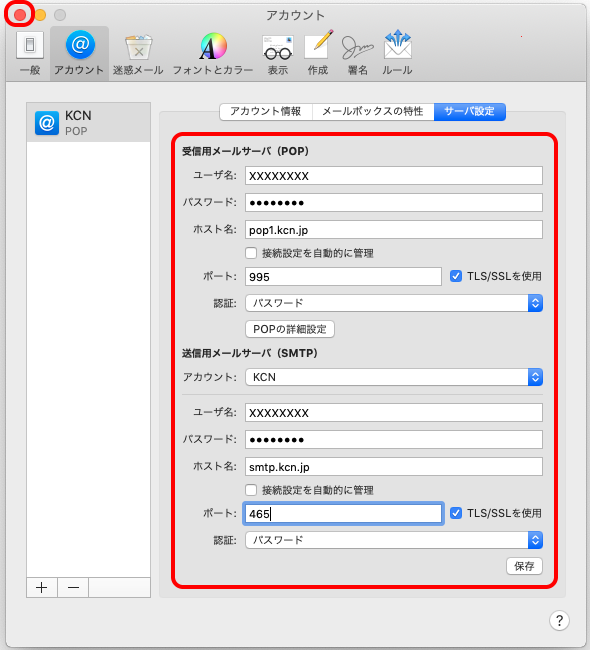This screenshot has height=650, width=590.
Task: Open the ルール rules preferences icon
Action: click(x=397, y=53)
